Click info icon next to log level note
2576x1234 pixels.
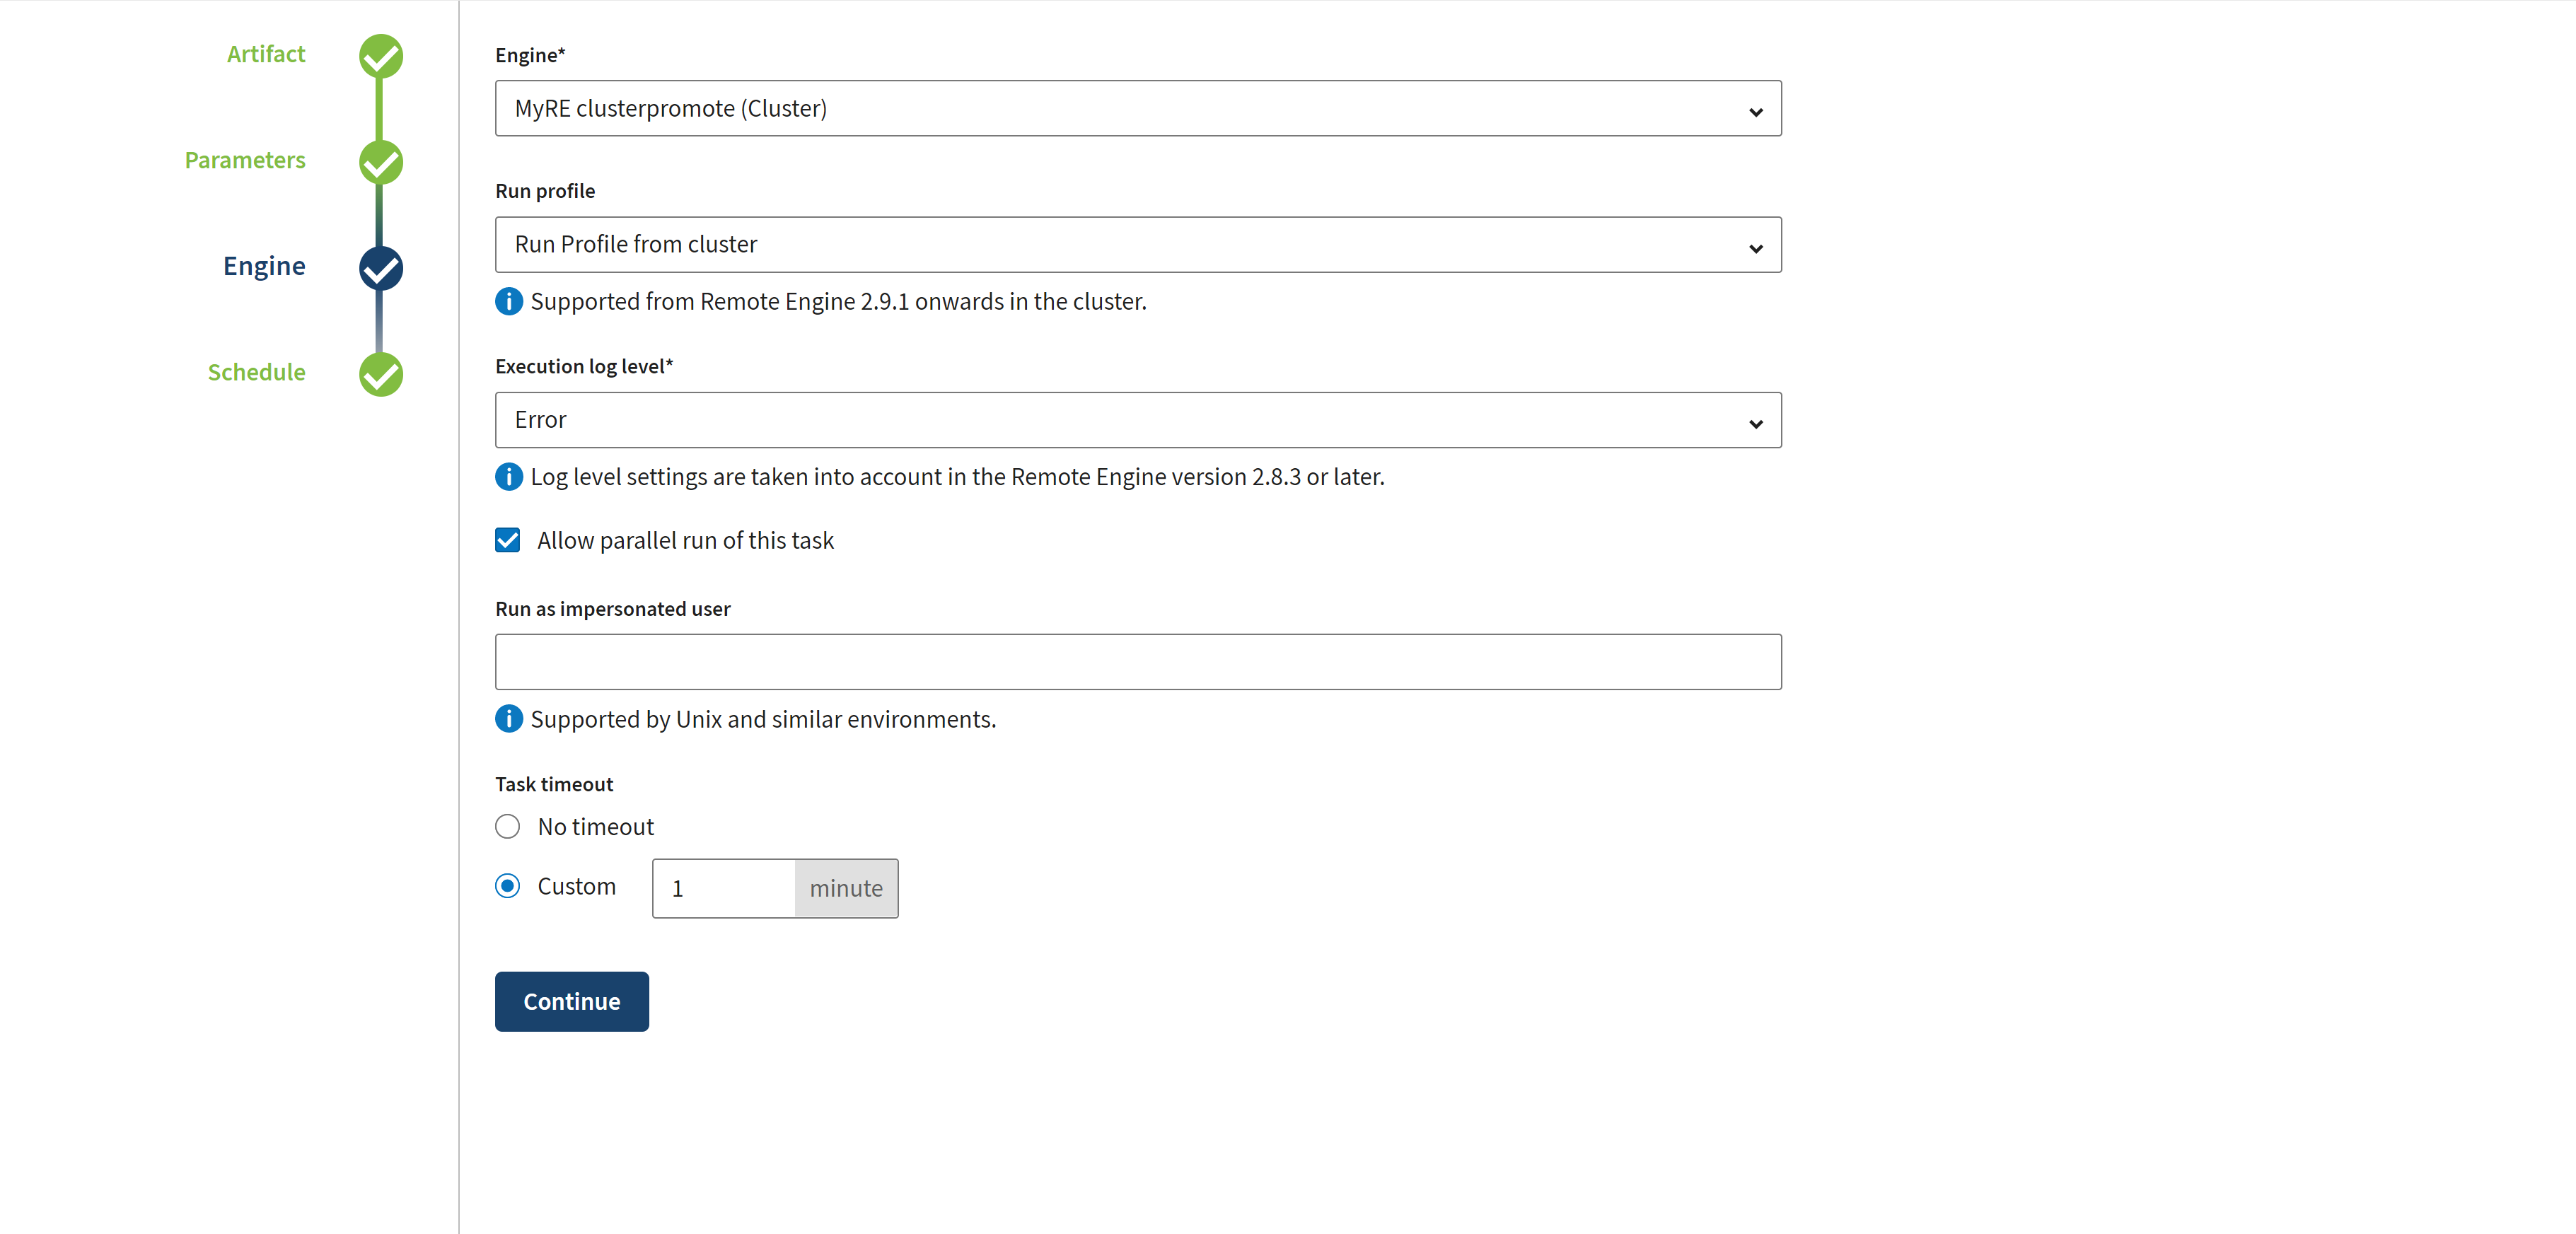(509, 477)
